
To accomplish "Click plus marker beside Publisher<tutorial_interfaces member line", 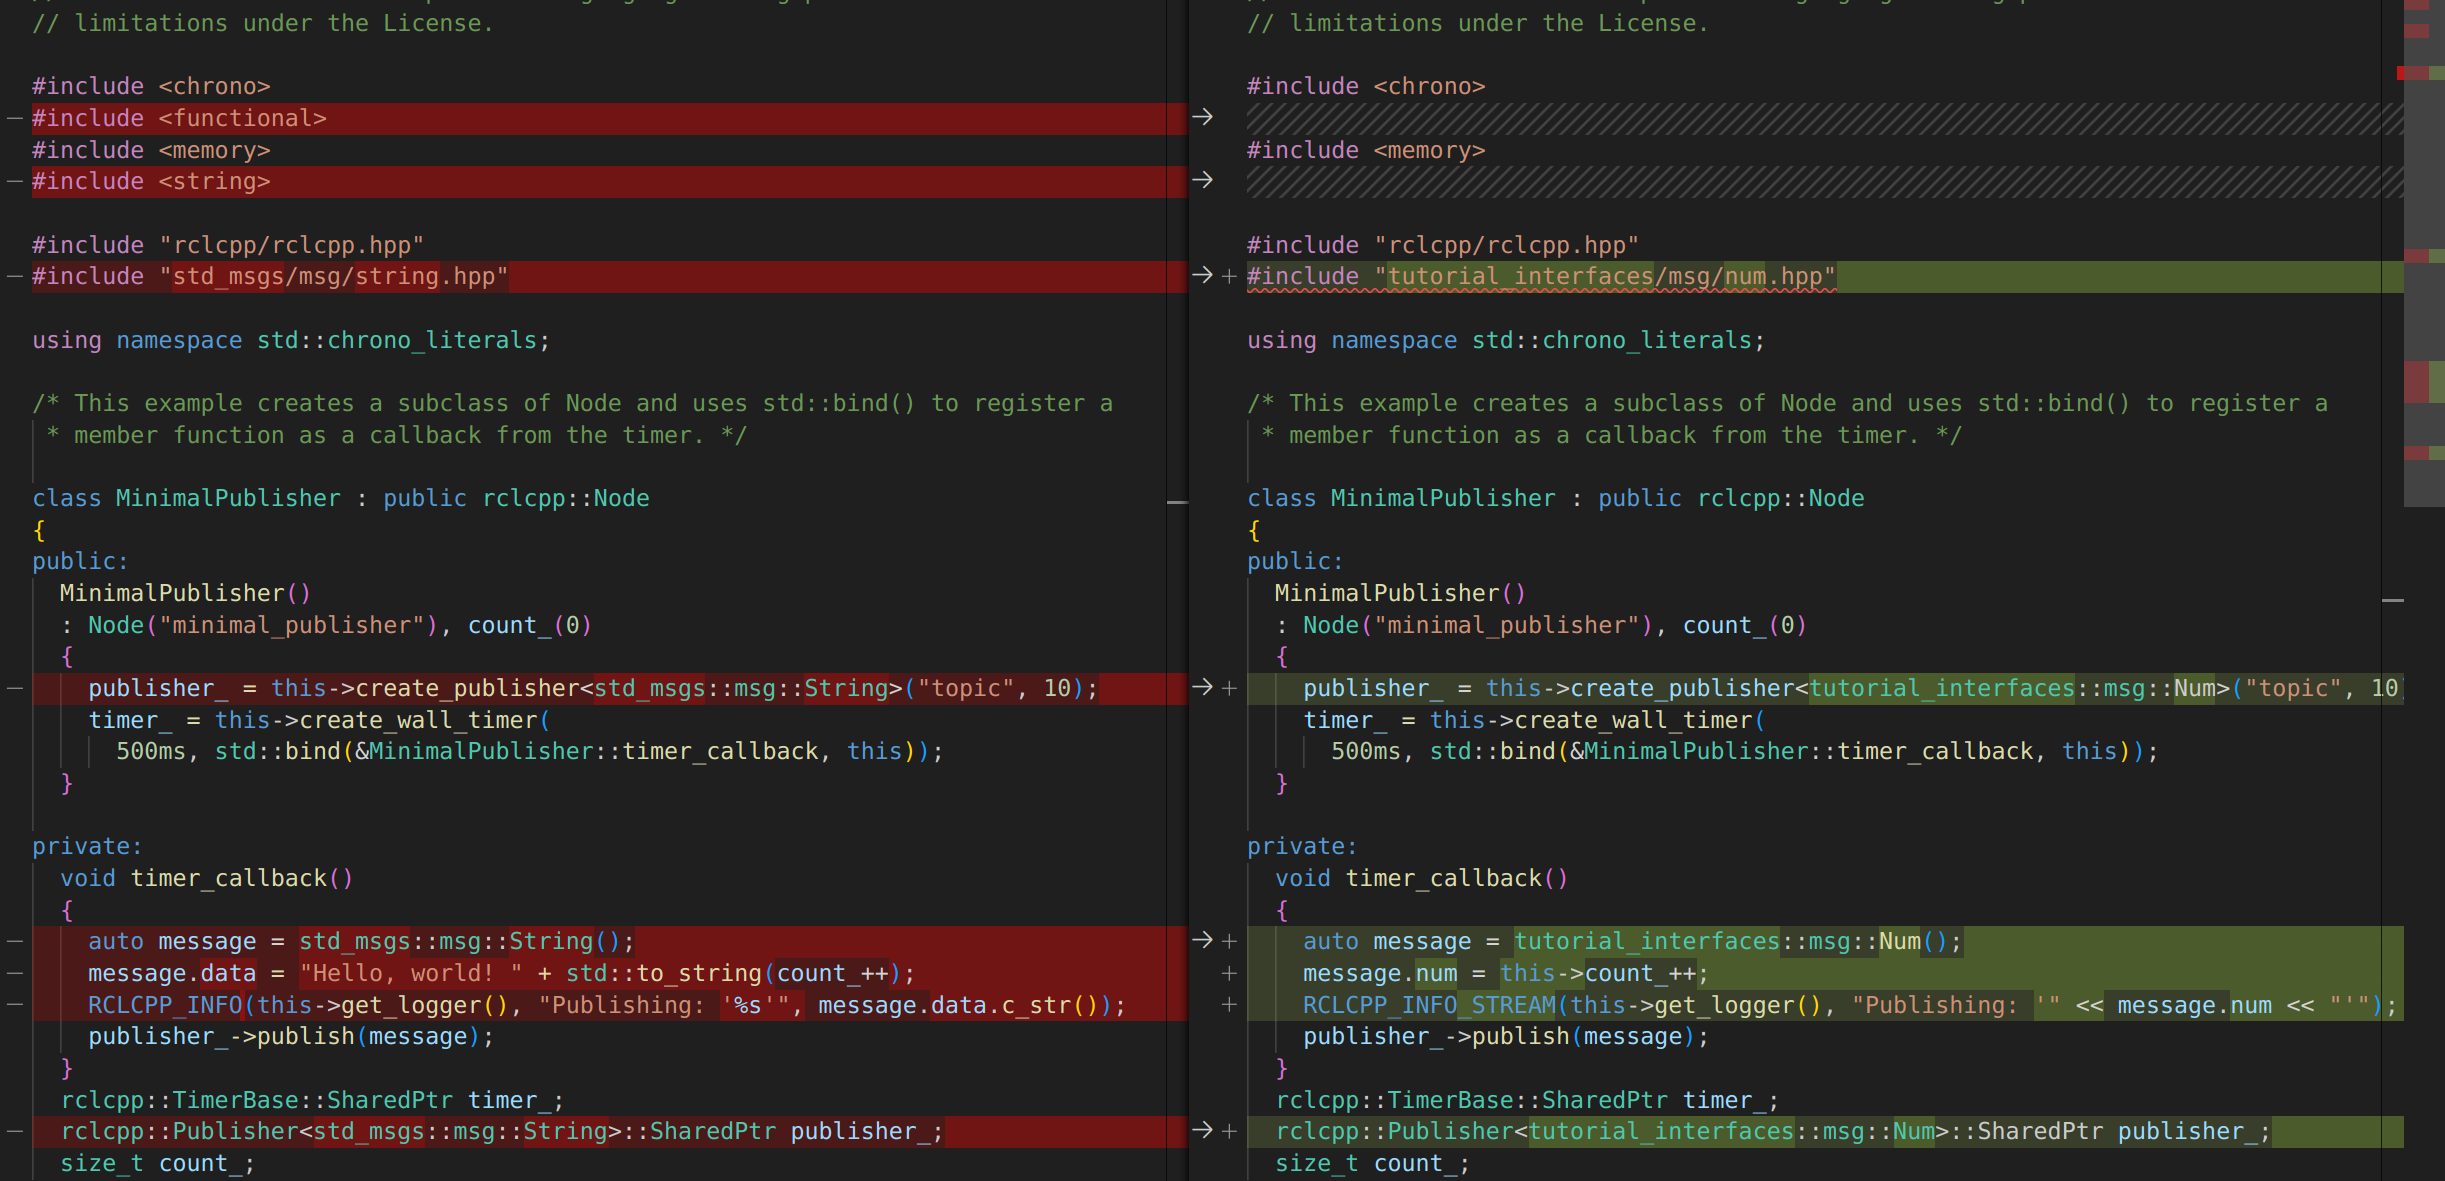I will 1230,1132.
